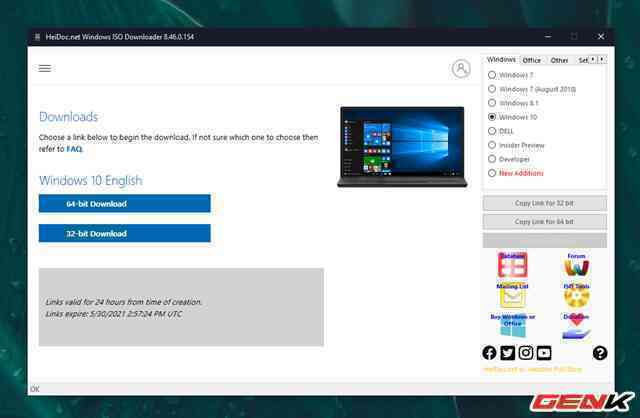Click the Windows 10 laptop image
Viewport: 640px width, 418px height.
[402, 146]
